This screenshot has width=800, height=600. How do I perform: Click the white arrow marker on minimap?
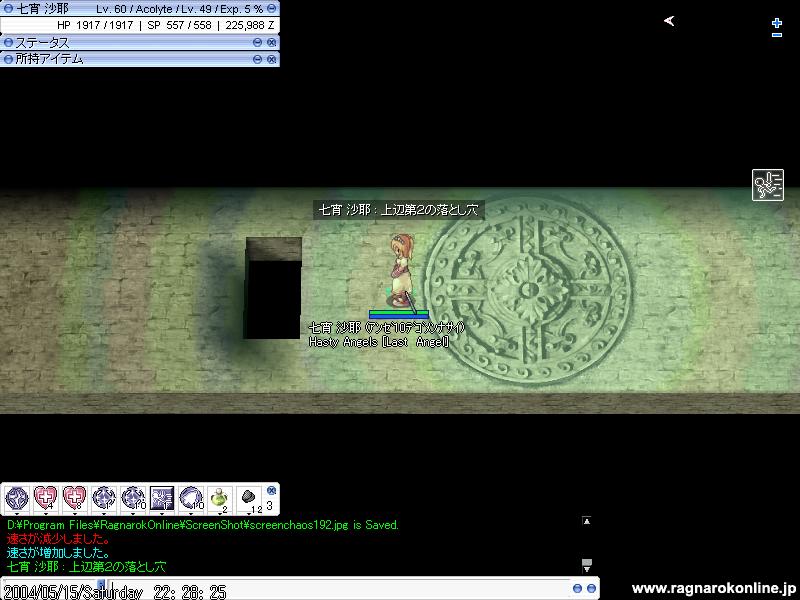point(669,20)
